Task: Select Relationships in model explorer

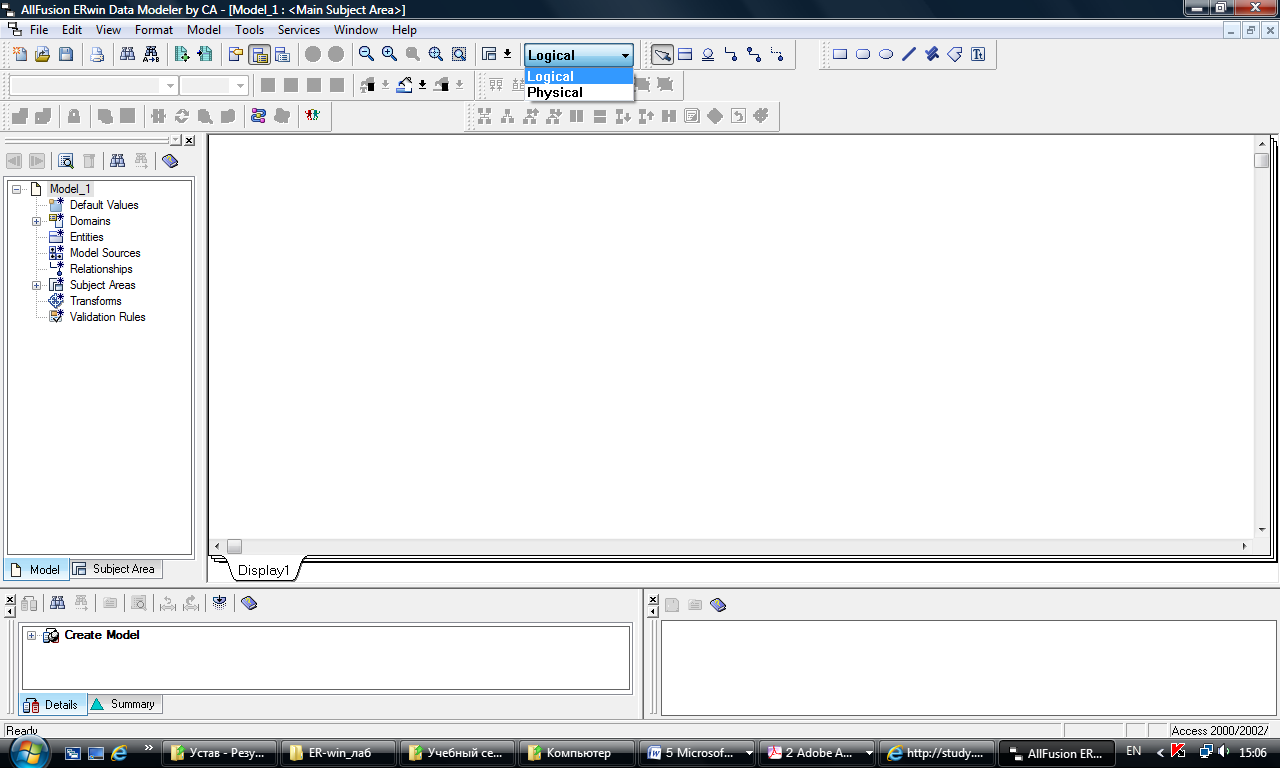Action: (x=101, y=269)
